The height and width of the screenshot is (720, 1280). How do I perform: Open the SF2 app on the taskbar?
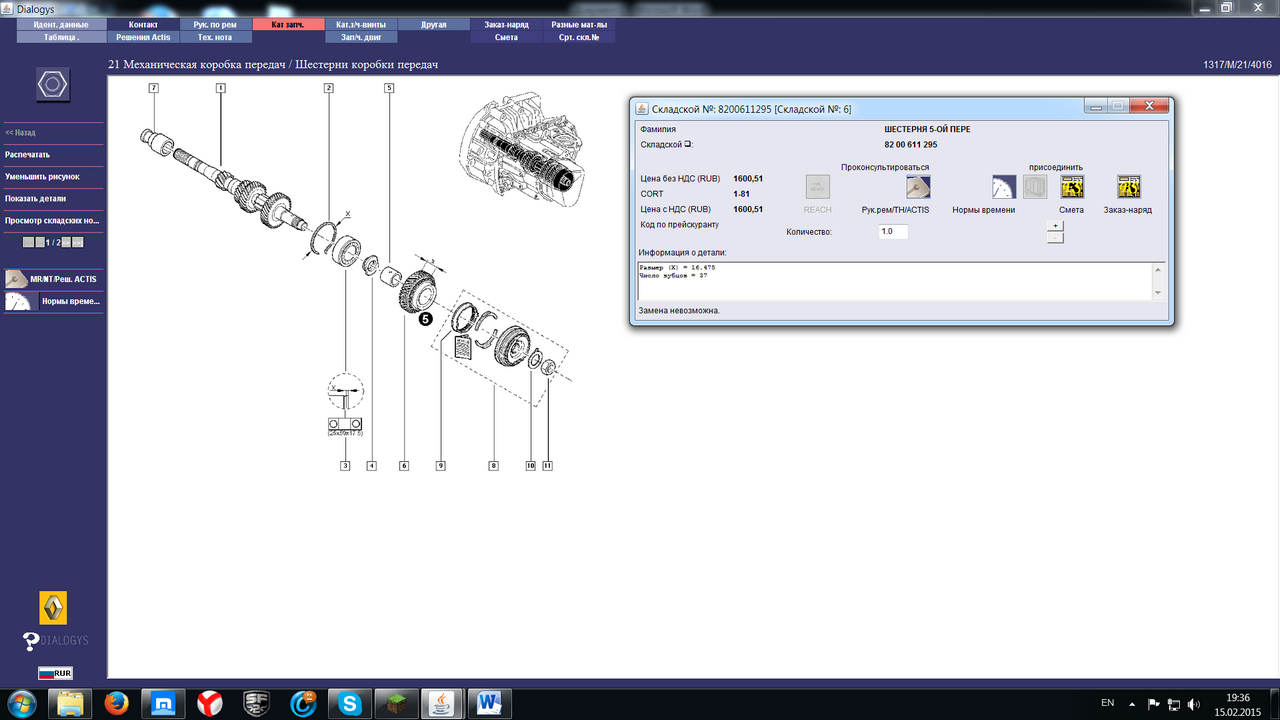tap(256, 704)
